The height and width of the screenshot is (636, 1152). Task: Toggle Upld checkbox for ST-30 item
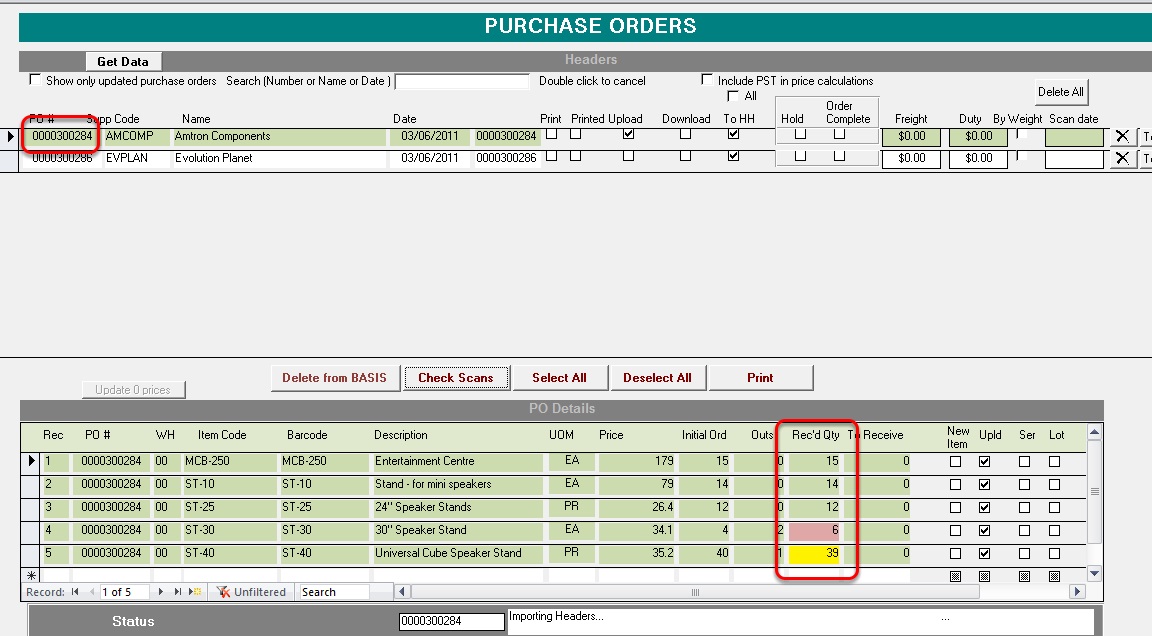point(984,530)
